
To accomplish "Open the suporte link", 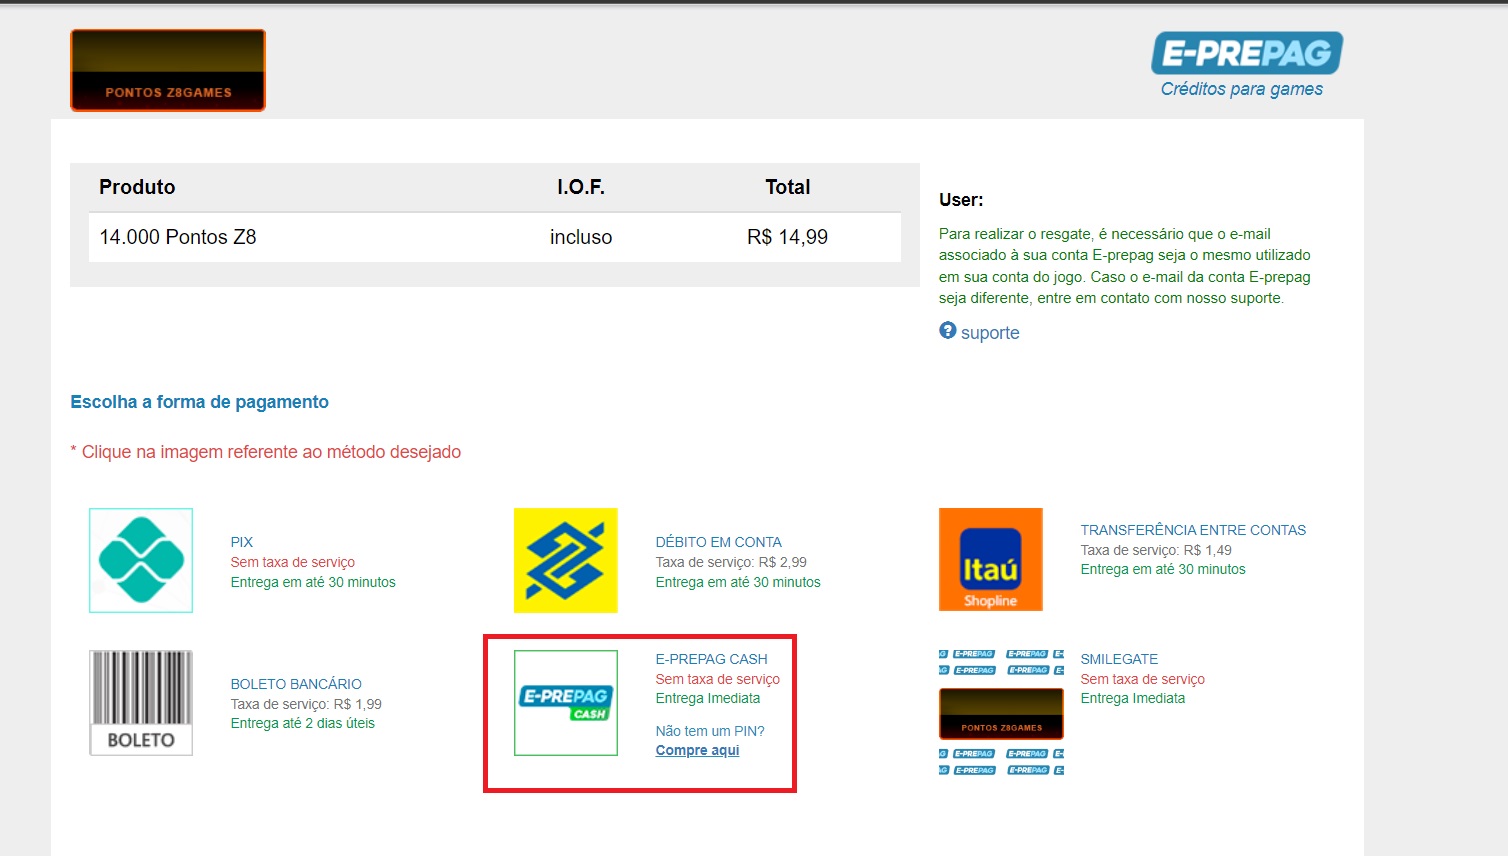I will click(x=990, y=333).
